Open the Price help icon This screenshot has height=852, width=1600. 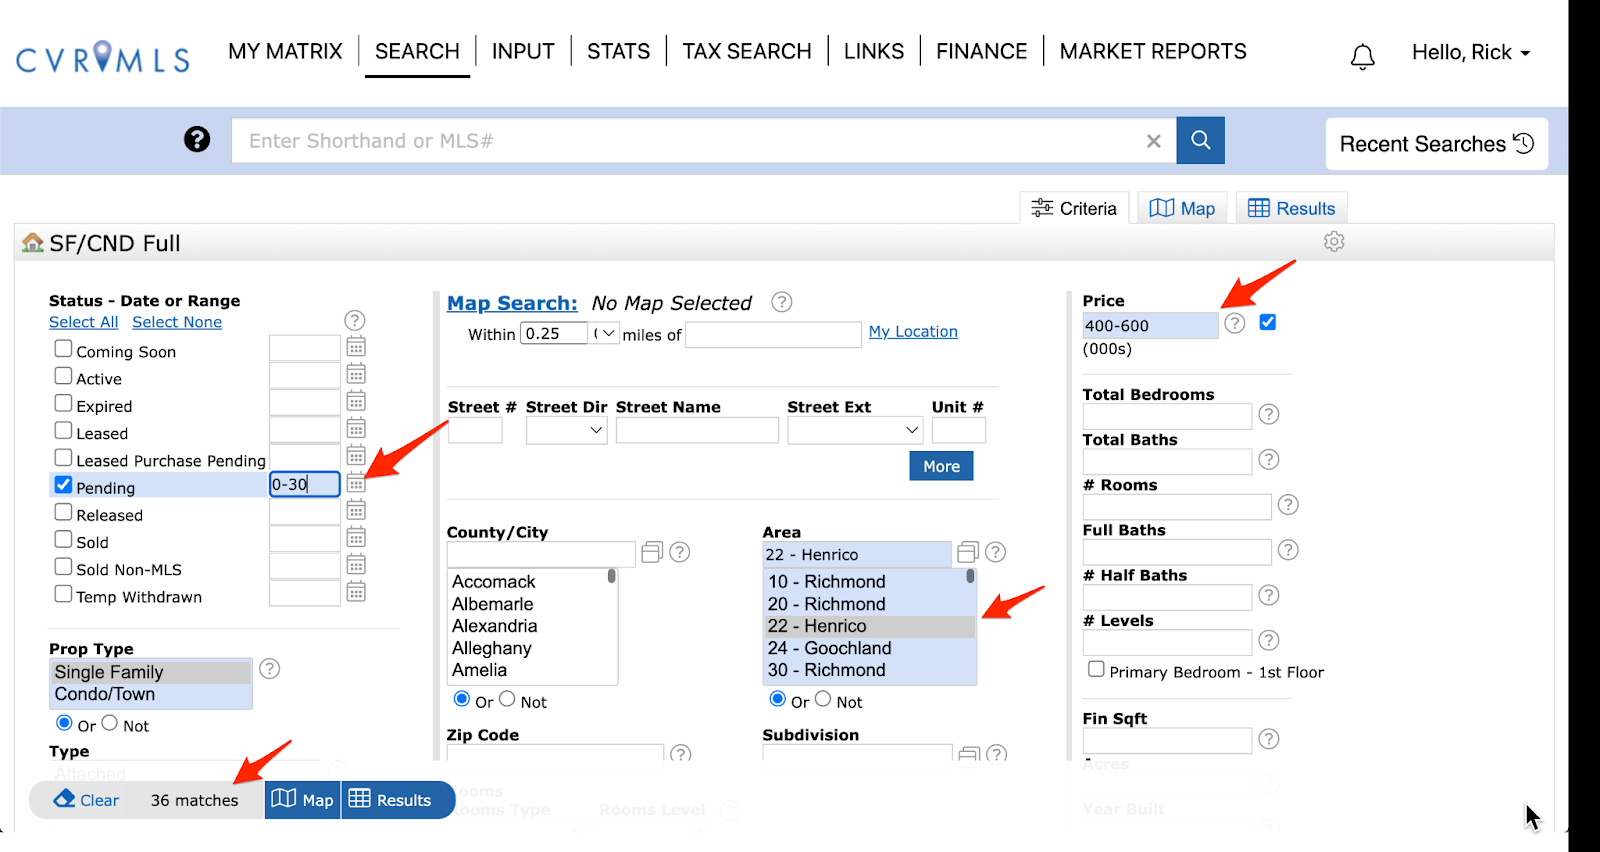(x=1235, y=323)
